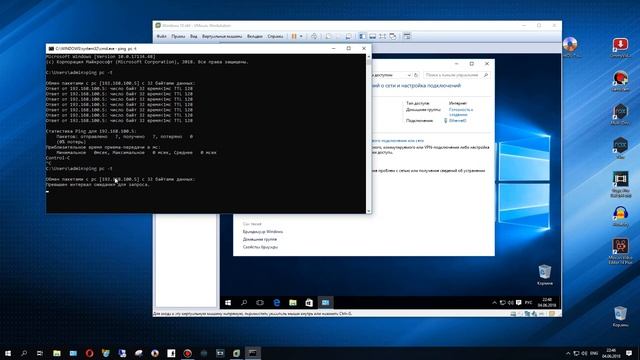Open the address bar dropdown in Network Center

pos(409,75)
